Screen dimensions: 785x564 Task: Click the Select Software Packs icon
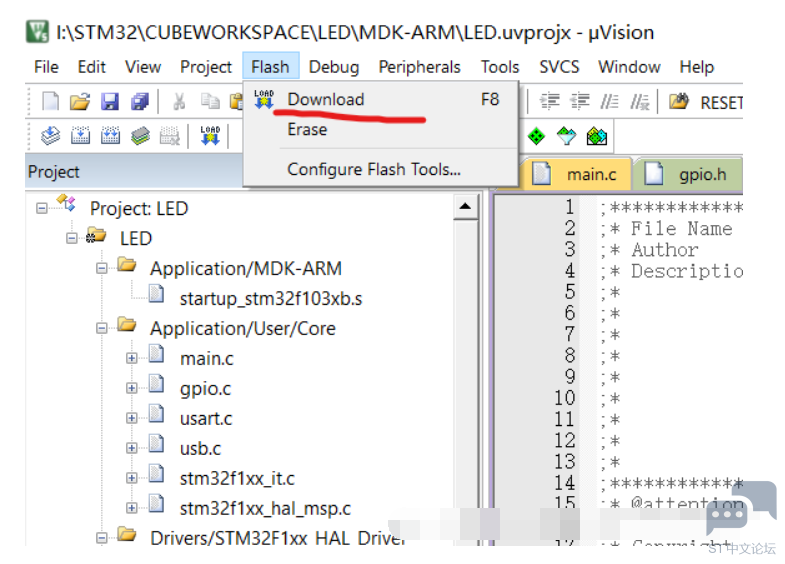[x=566, y=136]
